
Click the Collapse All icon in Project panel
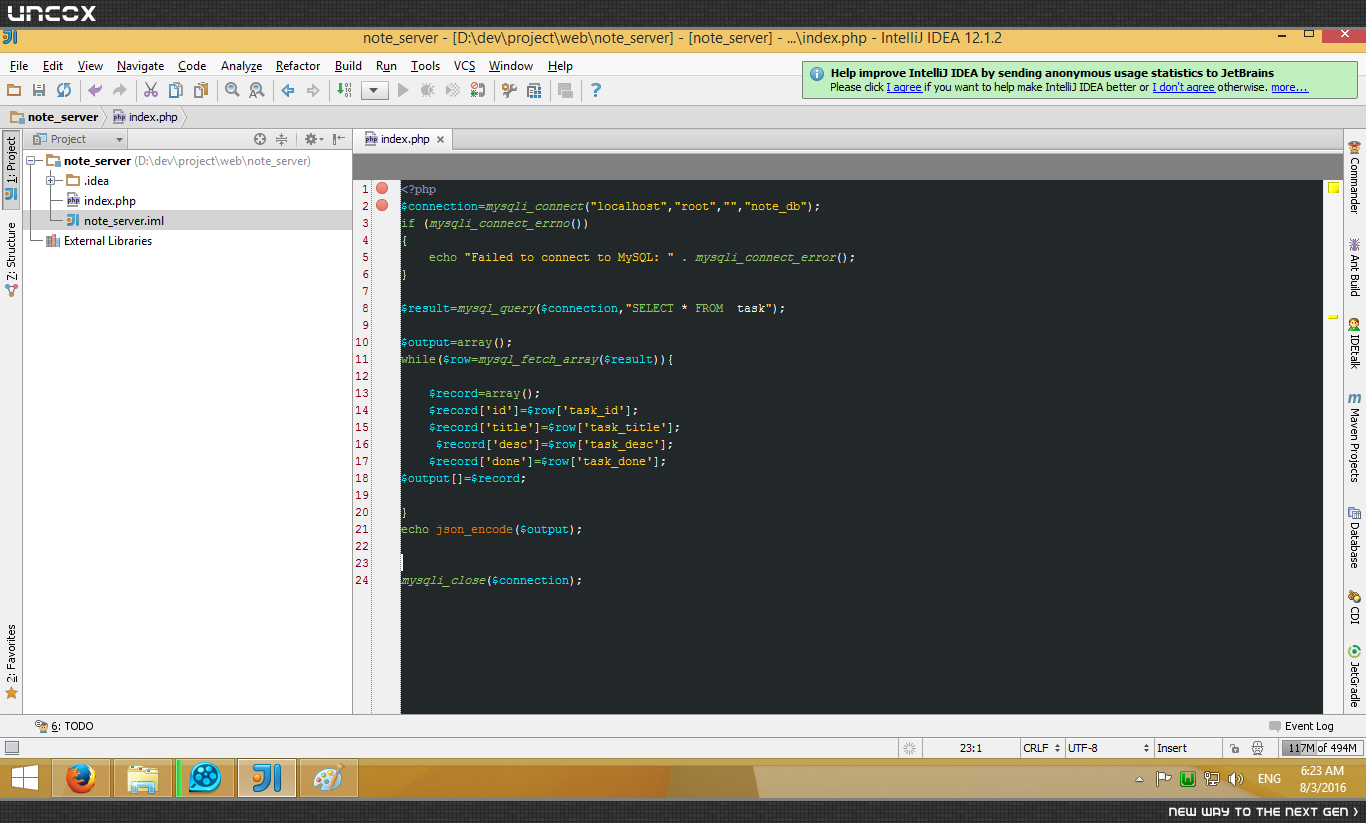[282, 139]
